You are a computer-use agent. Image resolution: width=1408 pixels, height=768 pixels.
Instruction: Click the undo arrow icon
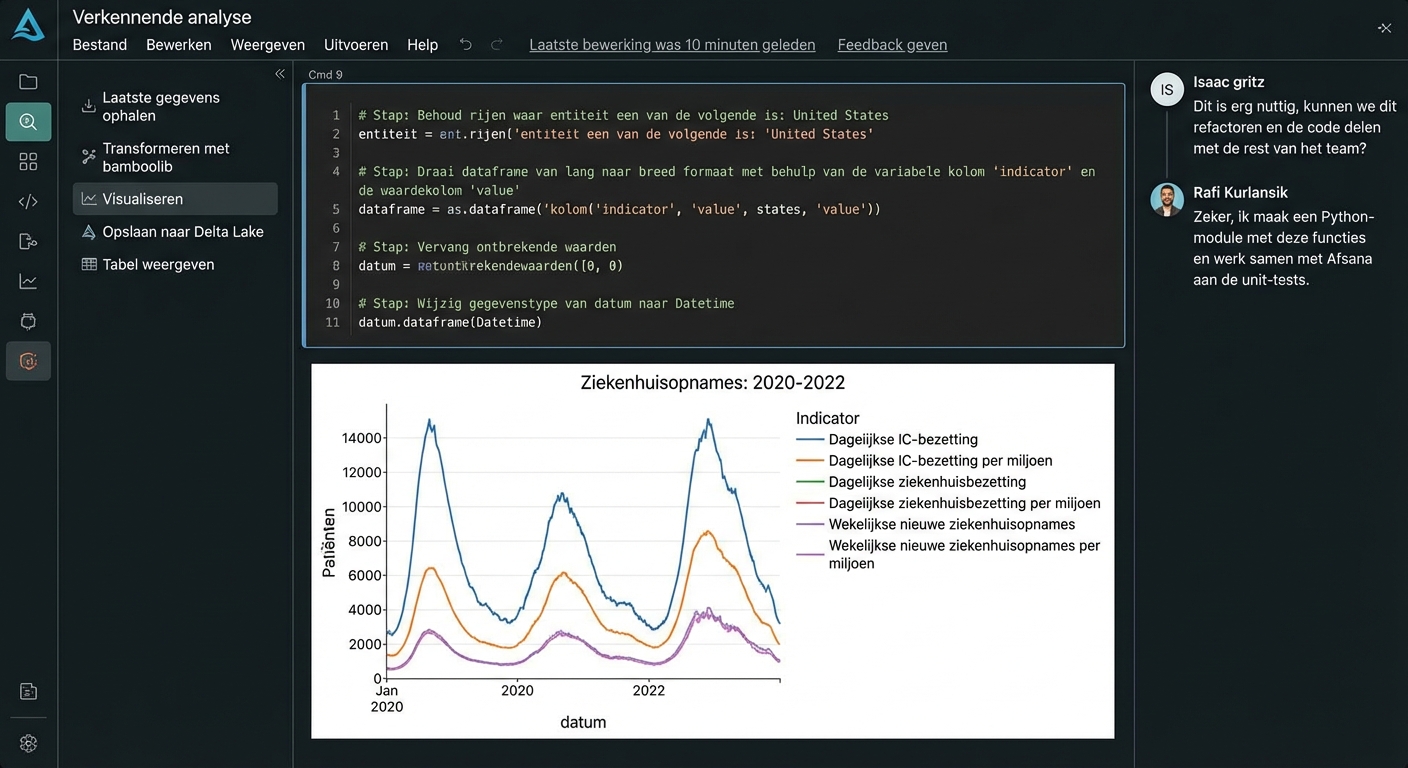[465, 45]
